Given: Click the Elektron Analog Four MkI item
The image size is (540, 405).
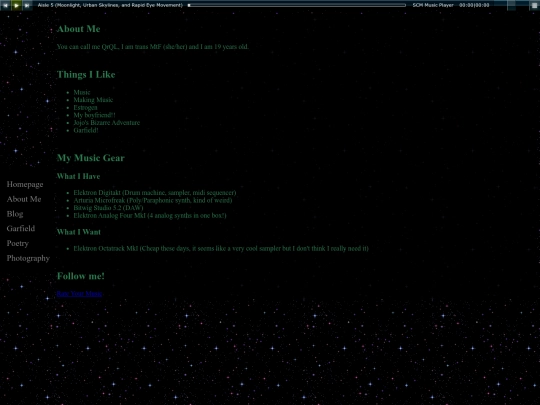Looking at the screenshot, I should 150,216.
